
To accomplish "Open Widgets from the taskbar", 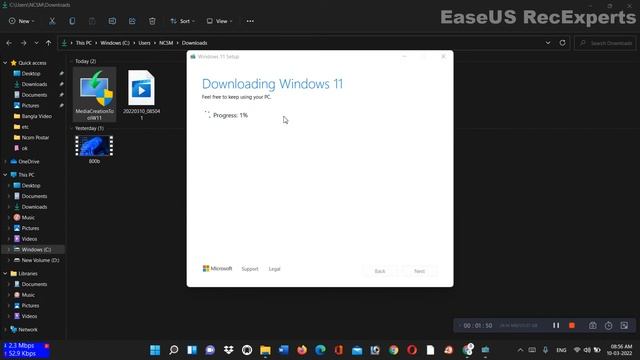I will point(192,350).
